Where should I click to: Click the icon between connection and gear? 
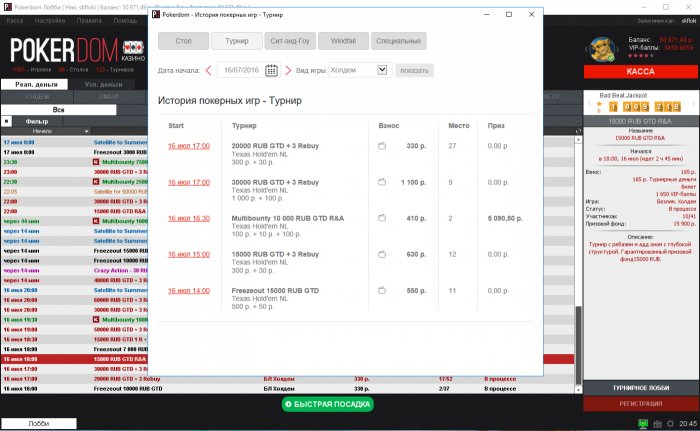[x=657, y=423]
